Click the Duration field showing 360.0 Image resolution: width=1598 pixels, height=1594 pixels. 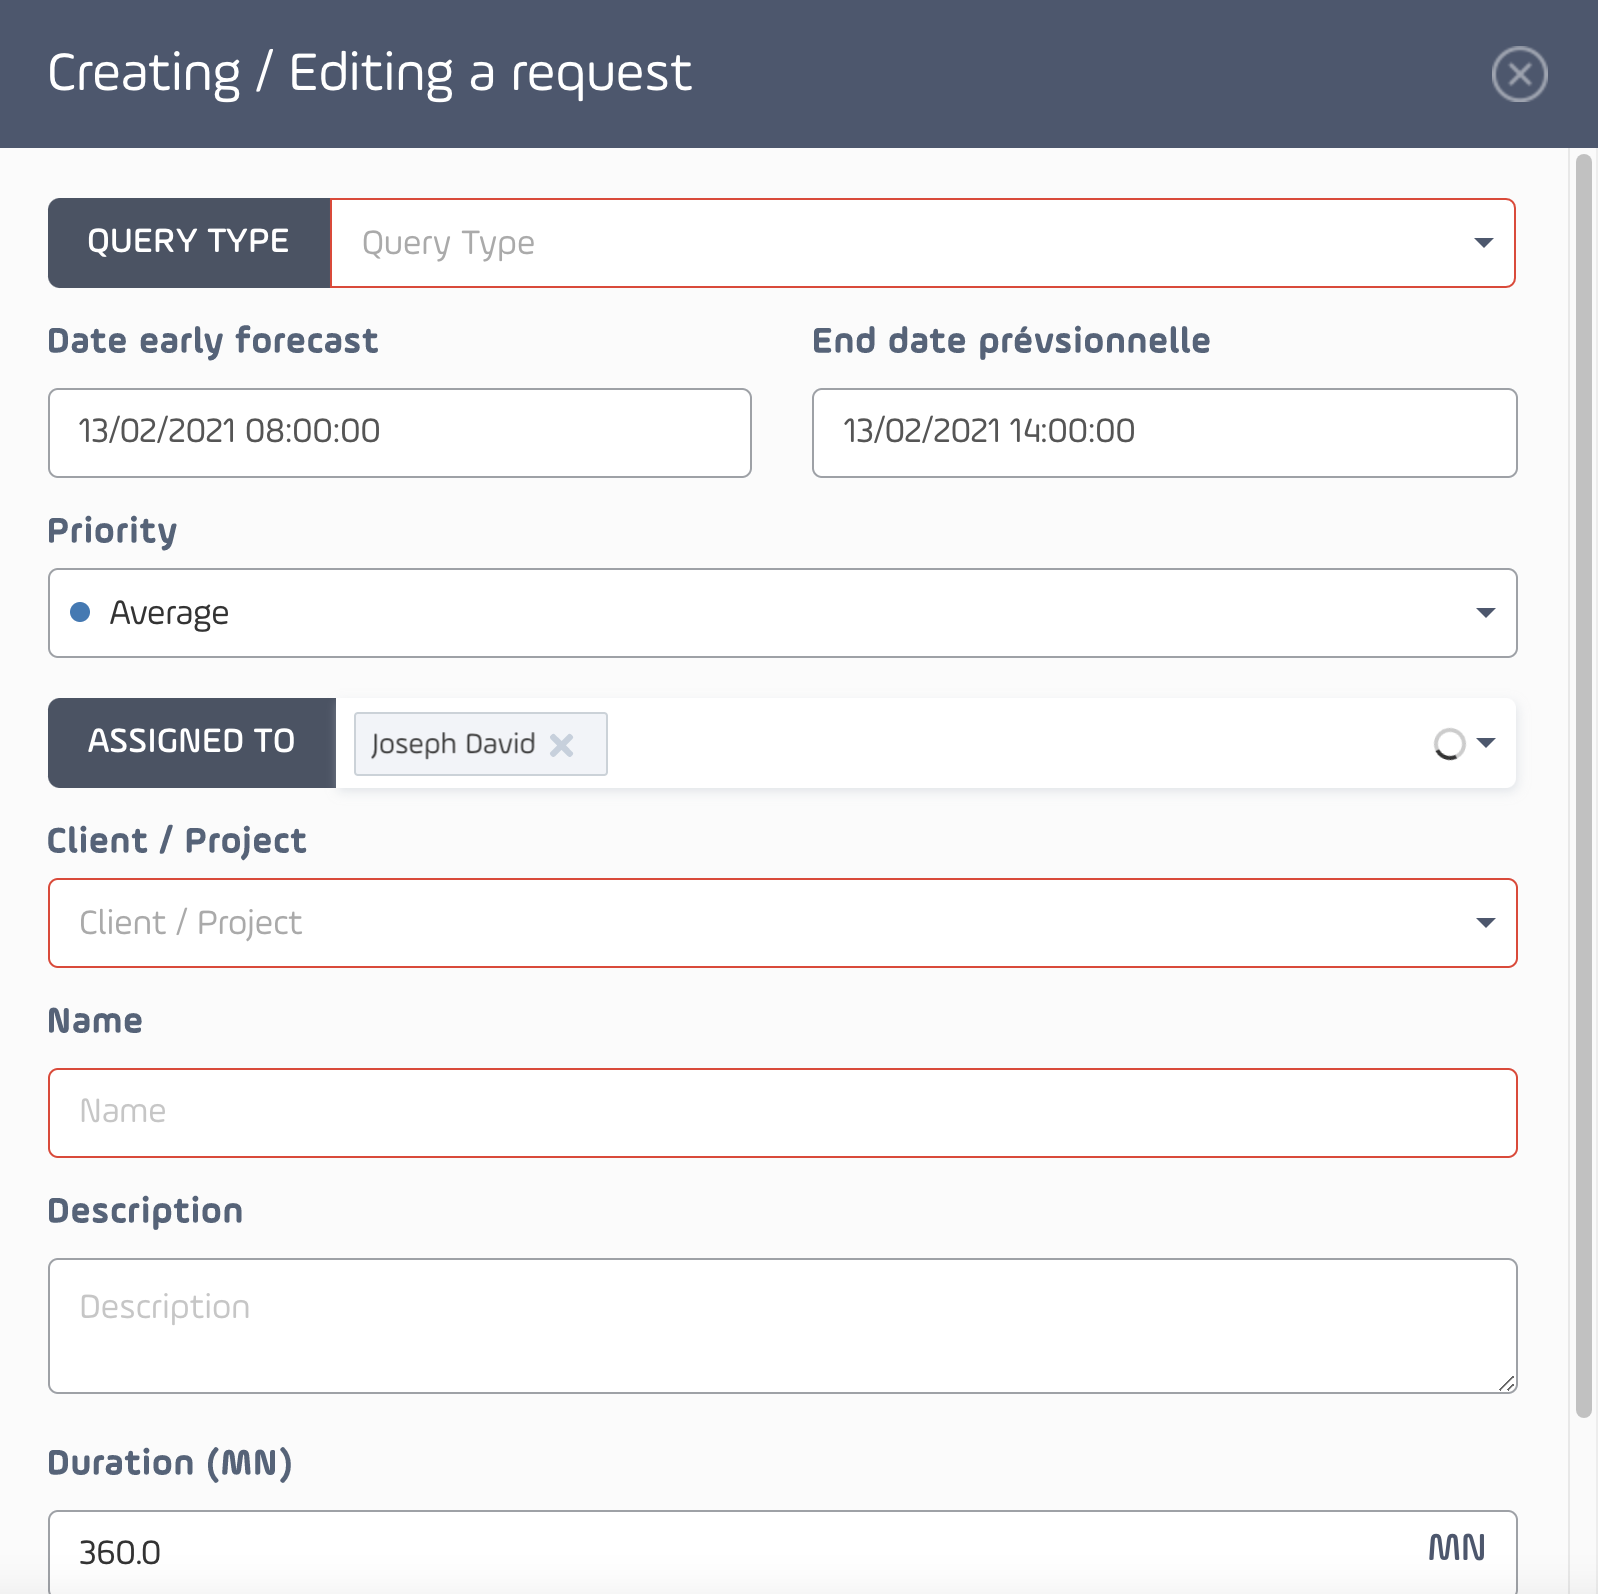click(x=783, y=1552)
